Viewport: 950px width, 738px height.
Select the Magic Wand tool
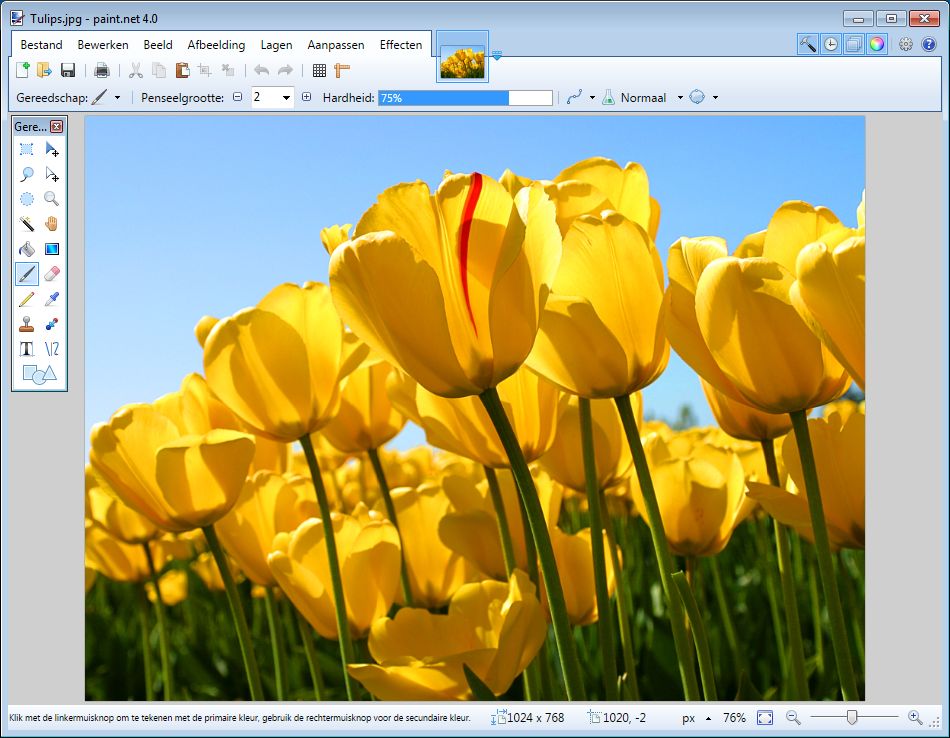click(x=27, y=224)
